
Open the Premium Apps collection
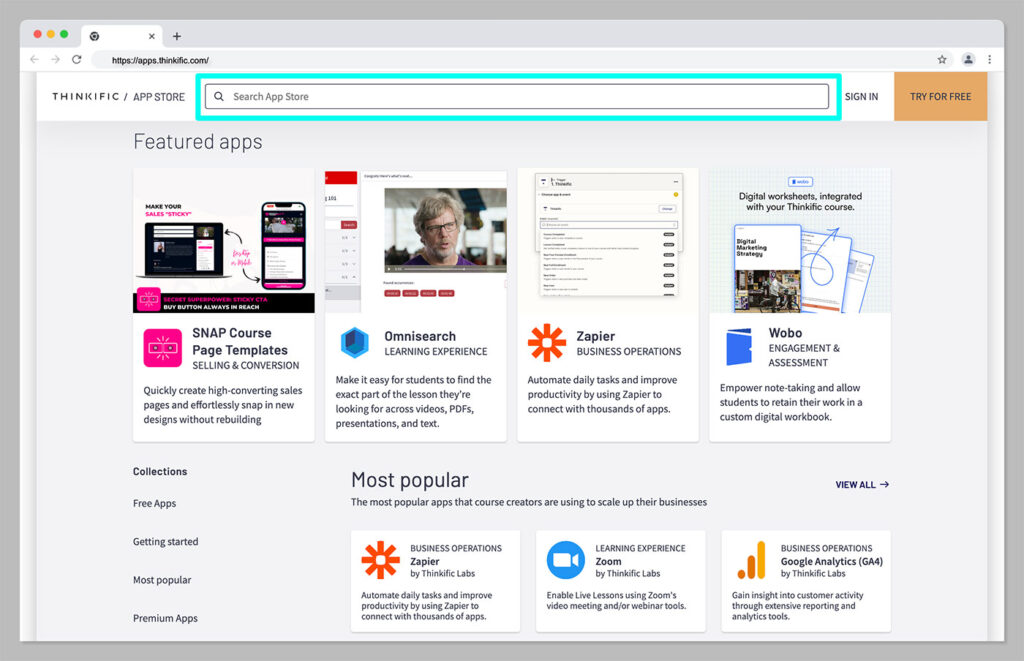click(165, 618)
